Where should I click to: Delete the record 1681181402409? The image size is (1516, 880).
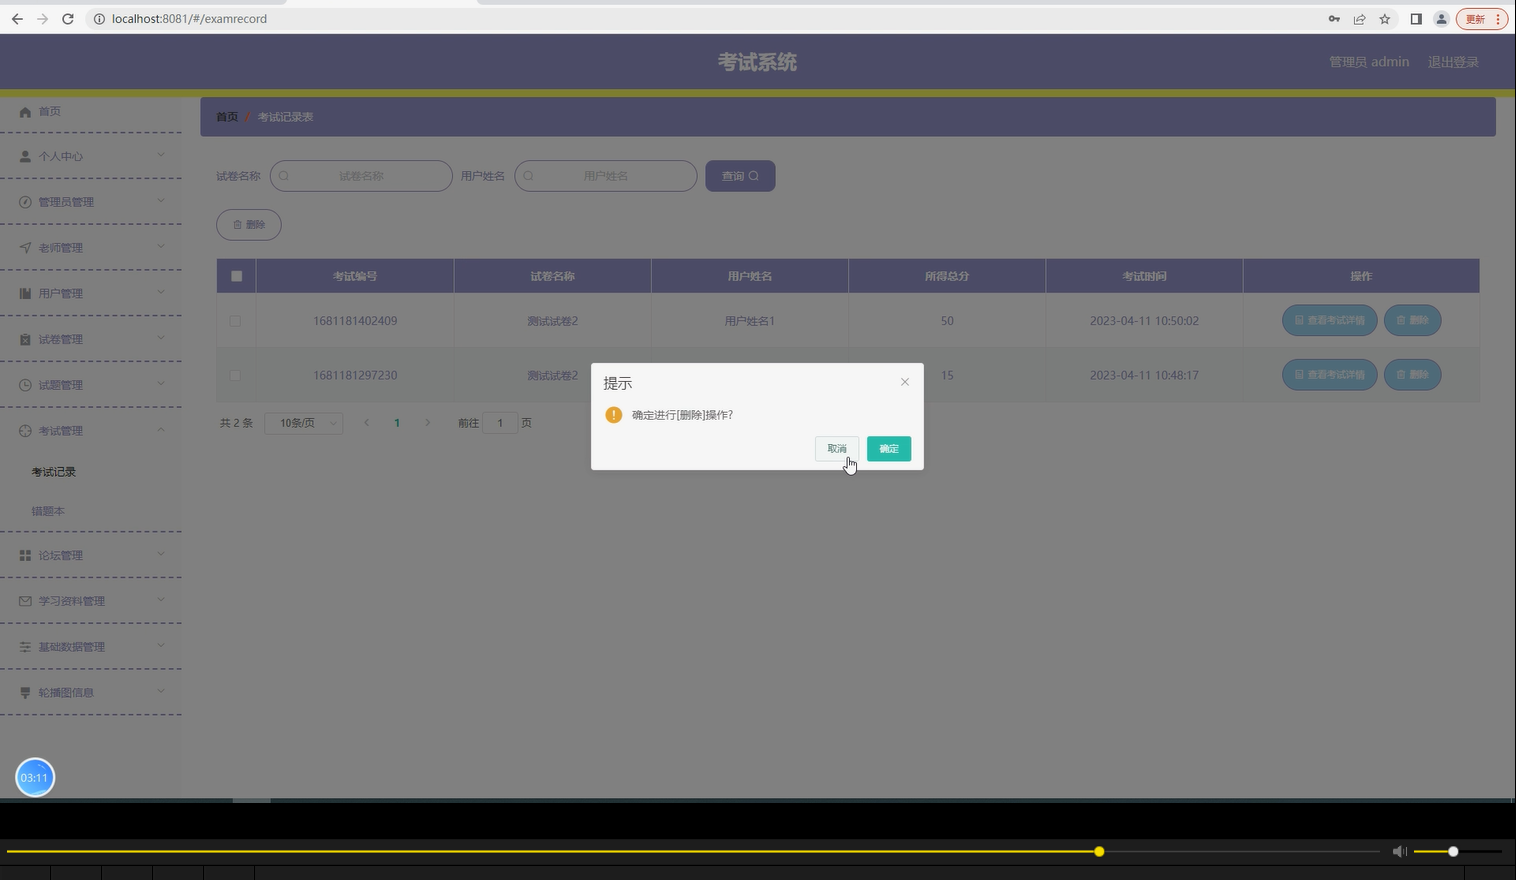(x=1412, y=320)
